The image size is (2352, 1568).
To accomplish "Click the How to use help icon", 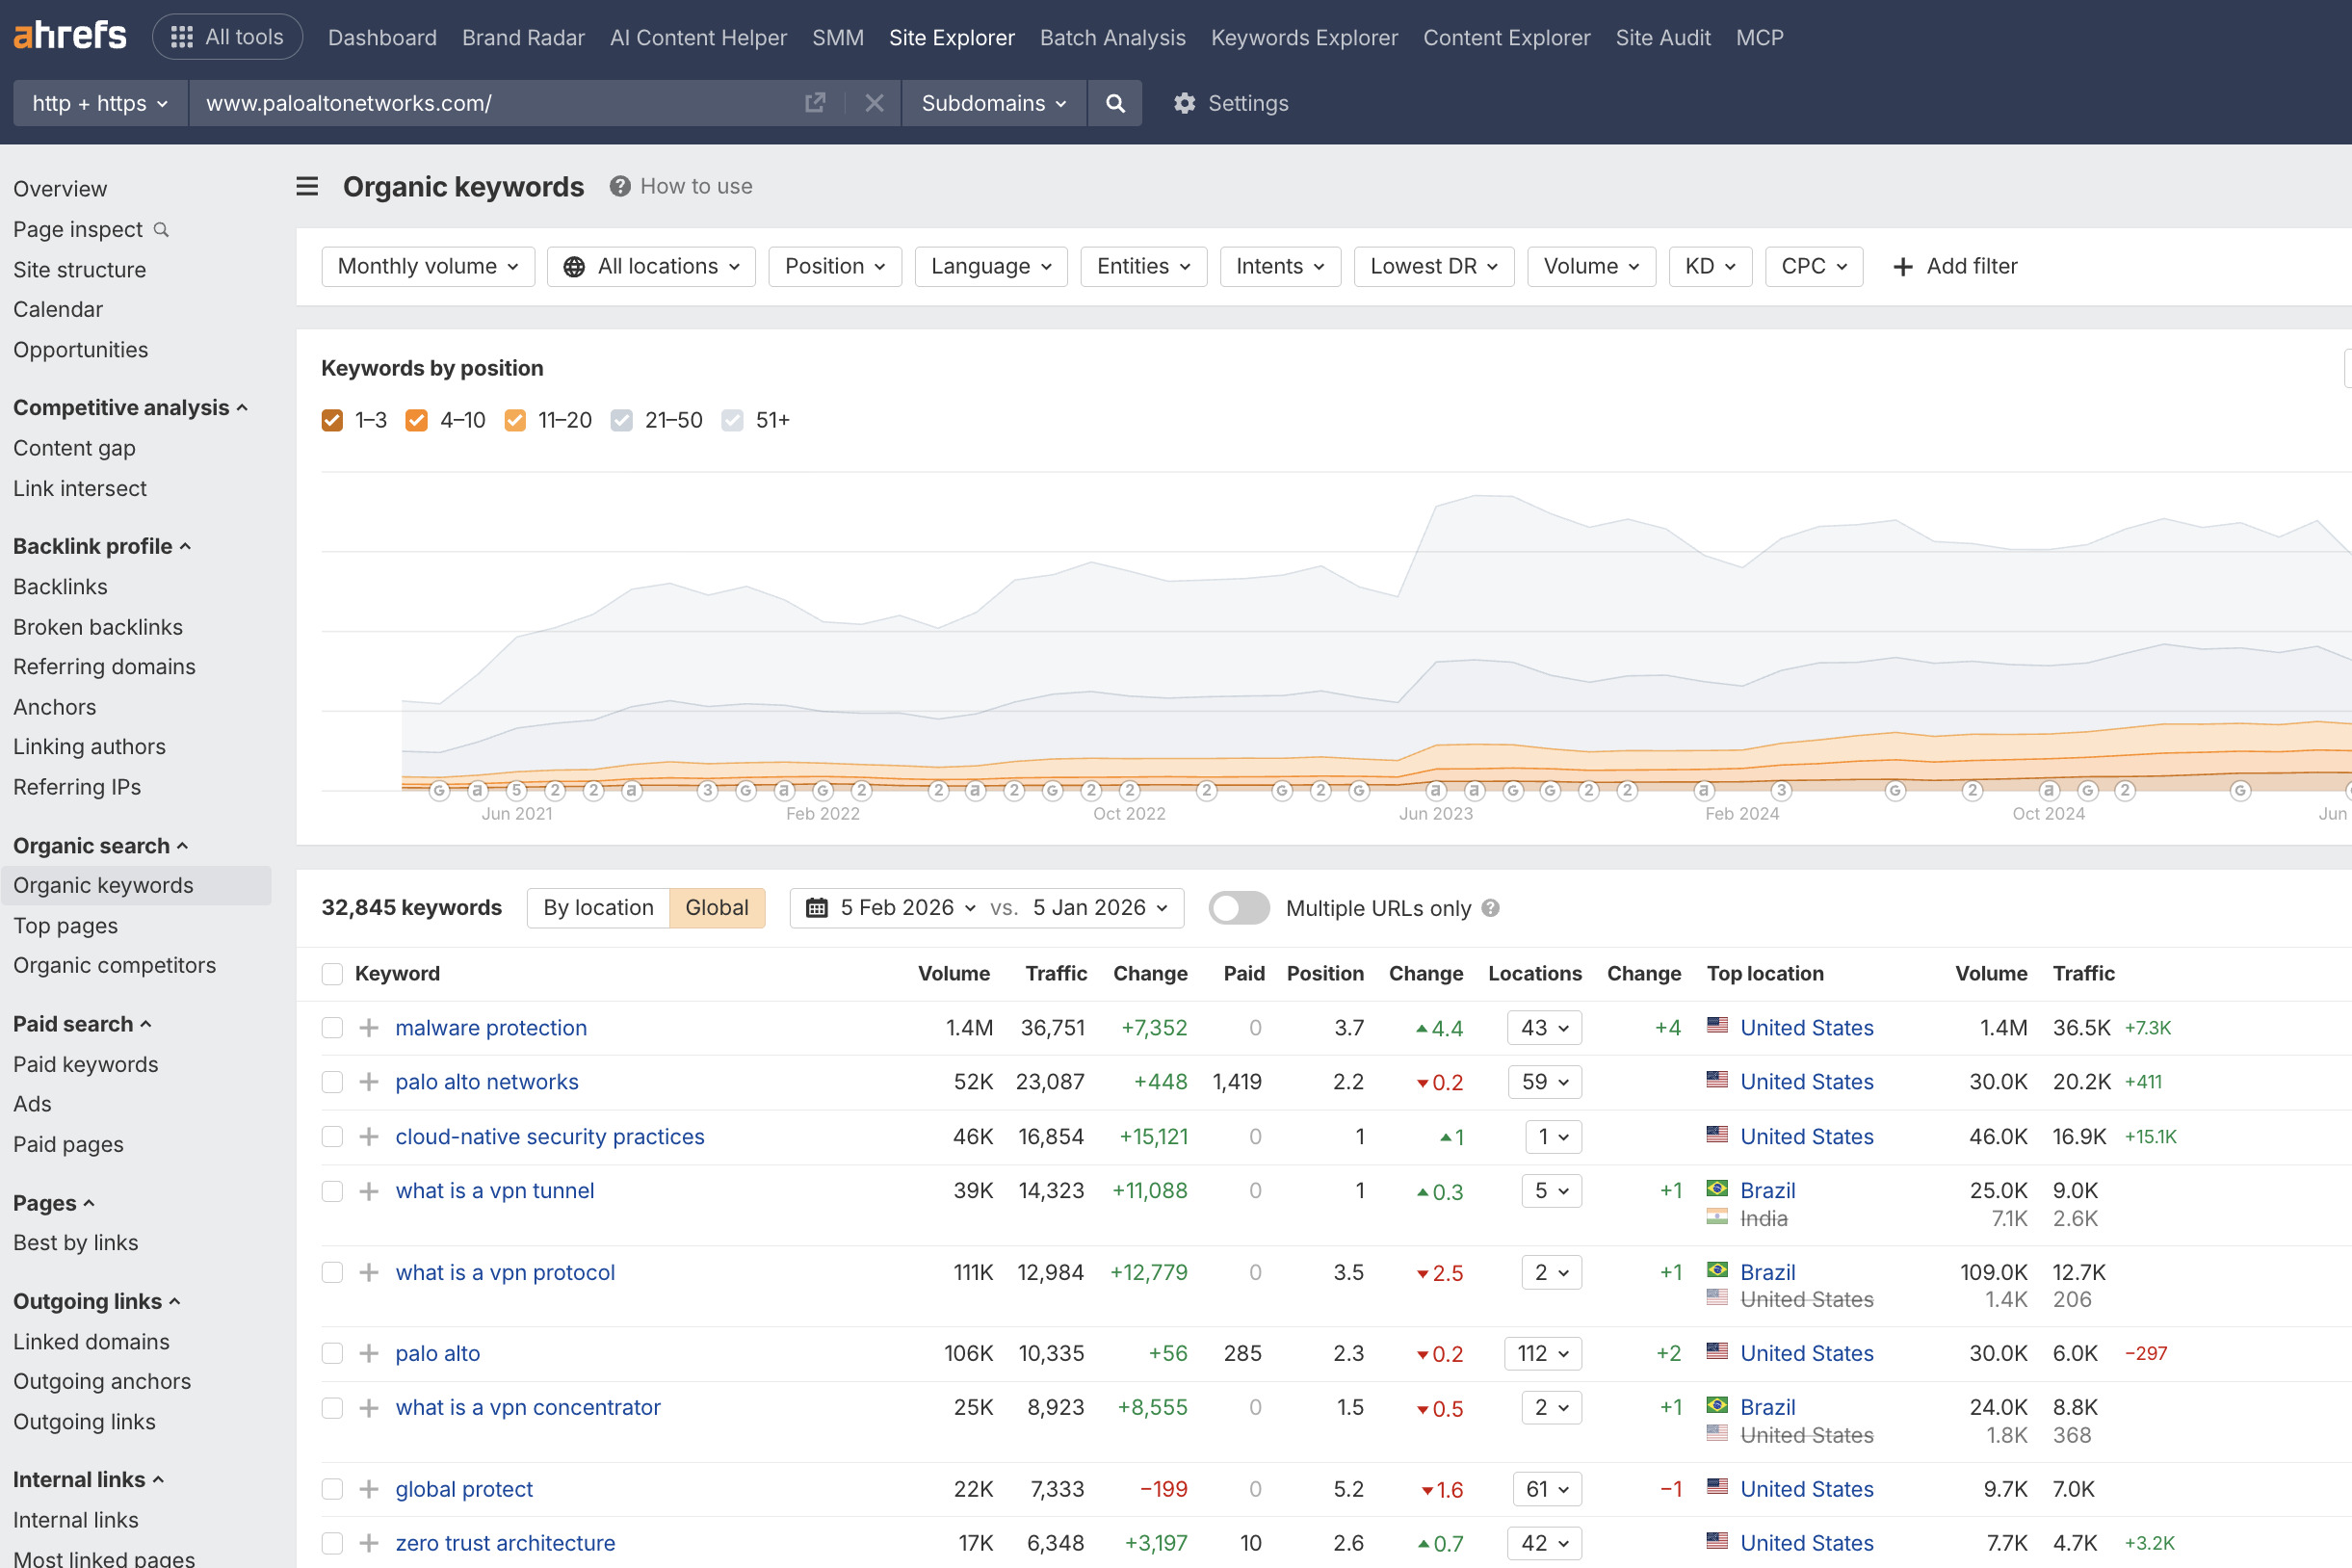I will (618, 186).
